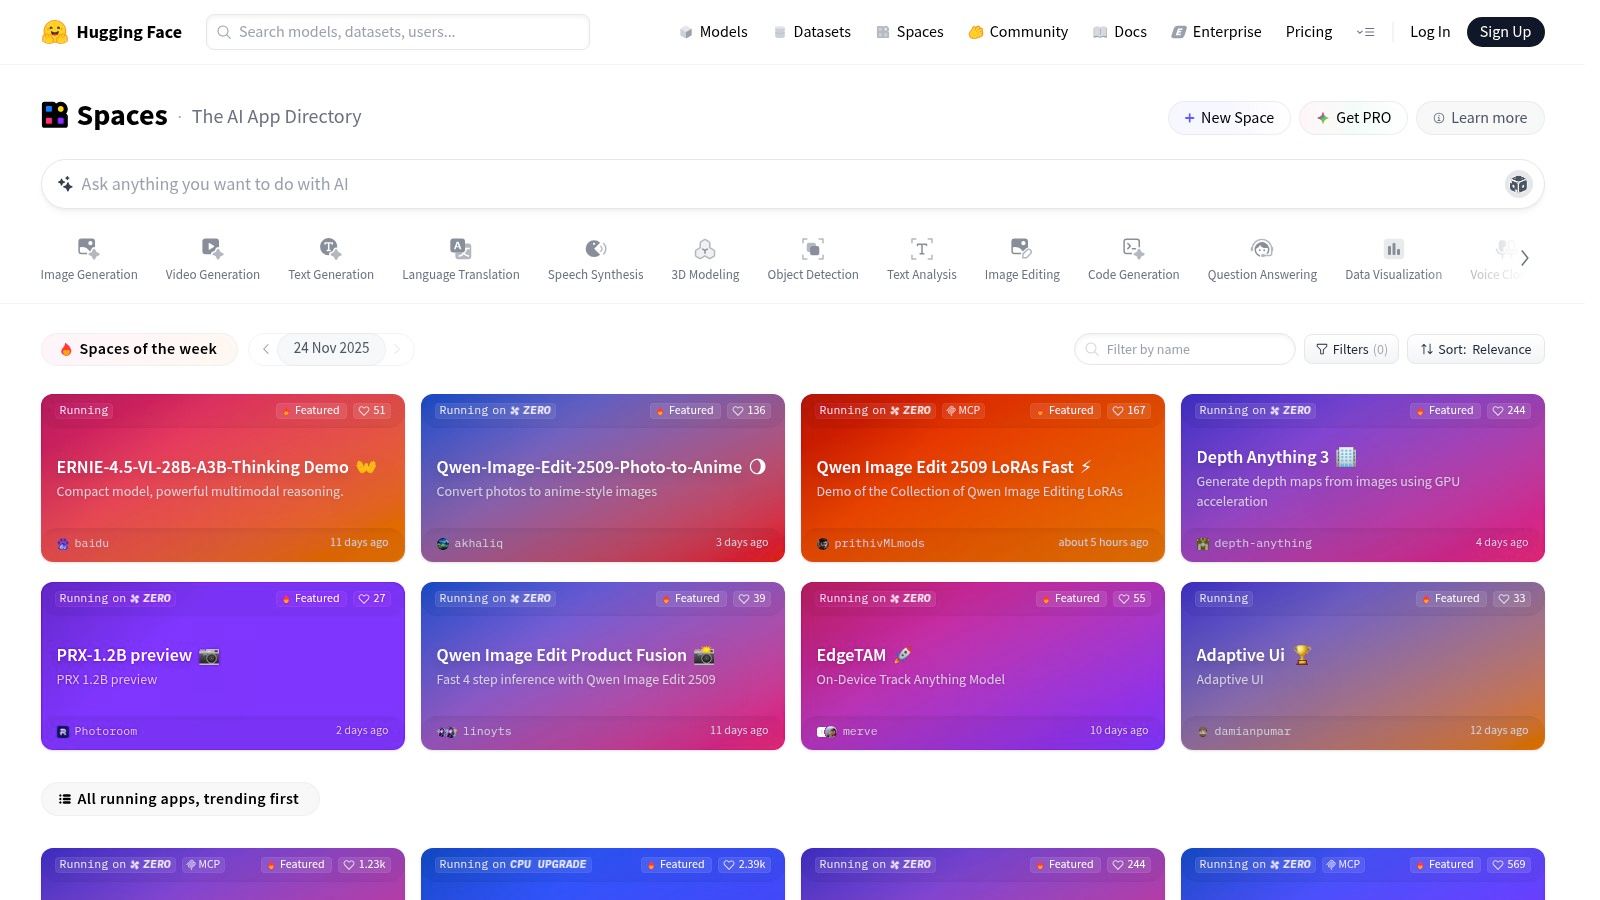Click the Code Generation category icon
This screenshot has width=1600, height=900.
pyautogui.click(x=1133, y=249)
